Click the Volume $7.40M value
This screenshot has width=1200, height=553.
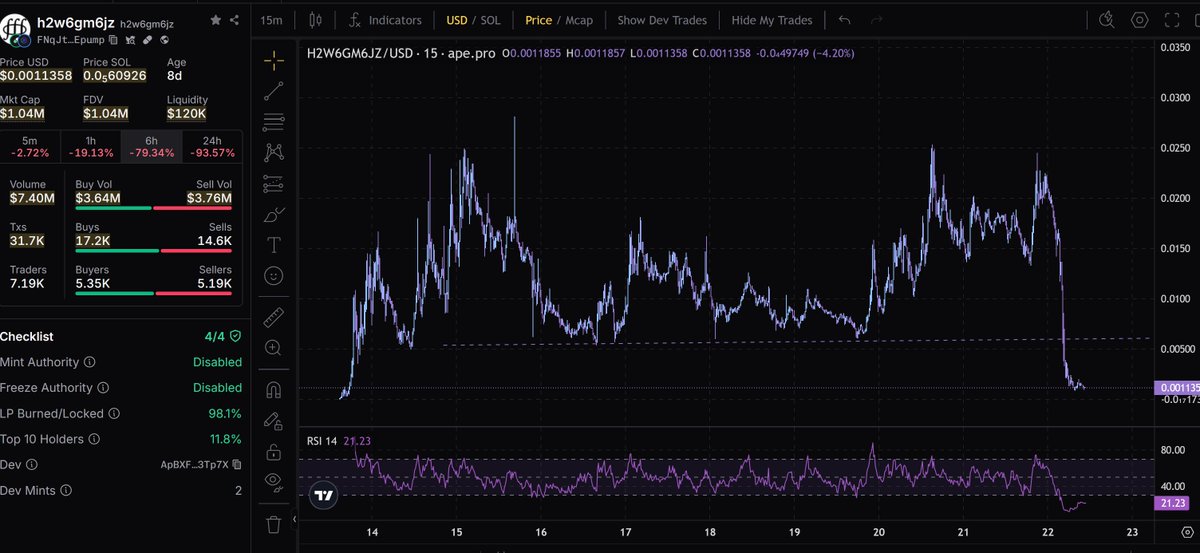pyautogui.click(x=32, y=199)
